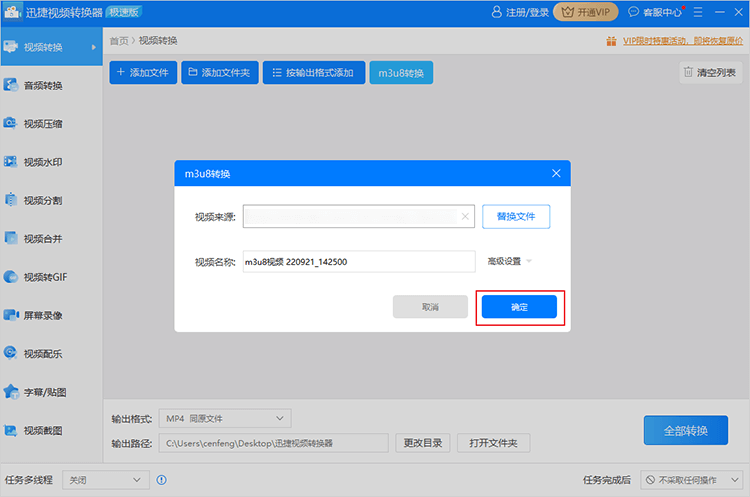Click the 视频名称 text field
The image size is (750, 497).
358,262
